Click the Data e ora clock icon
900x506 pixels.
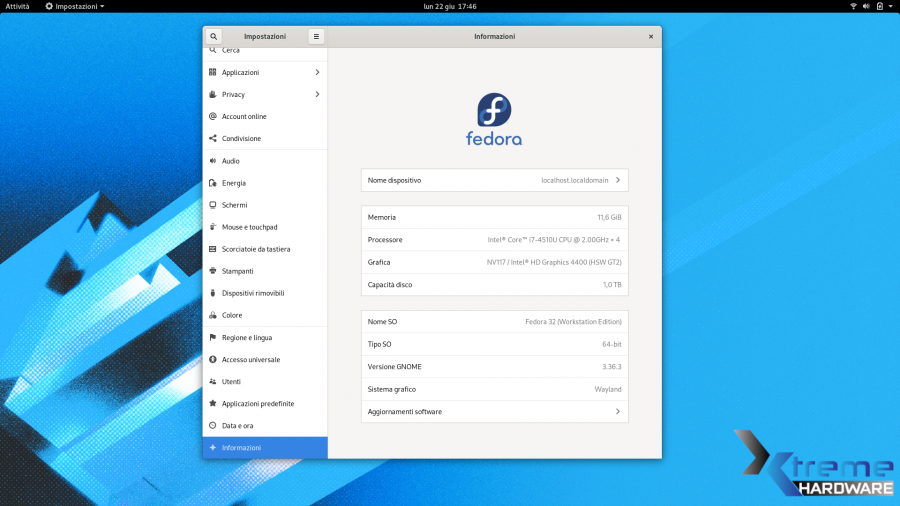pyautogui.click(x=212, y=426)
